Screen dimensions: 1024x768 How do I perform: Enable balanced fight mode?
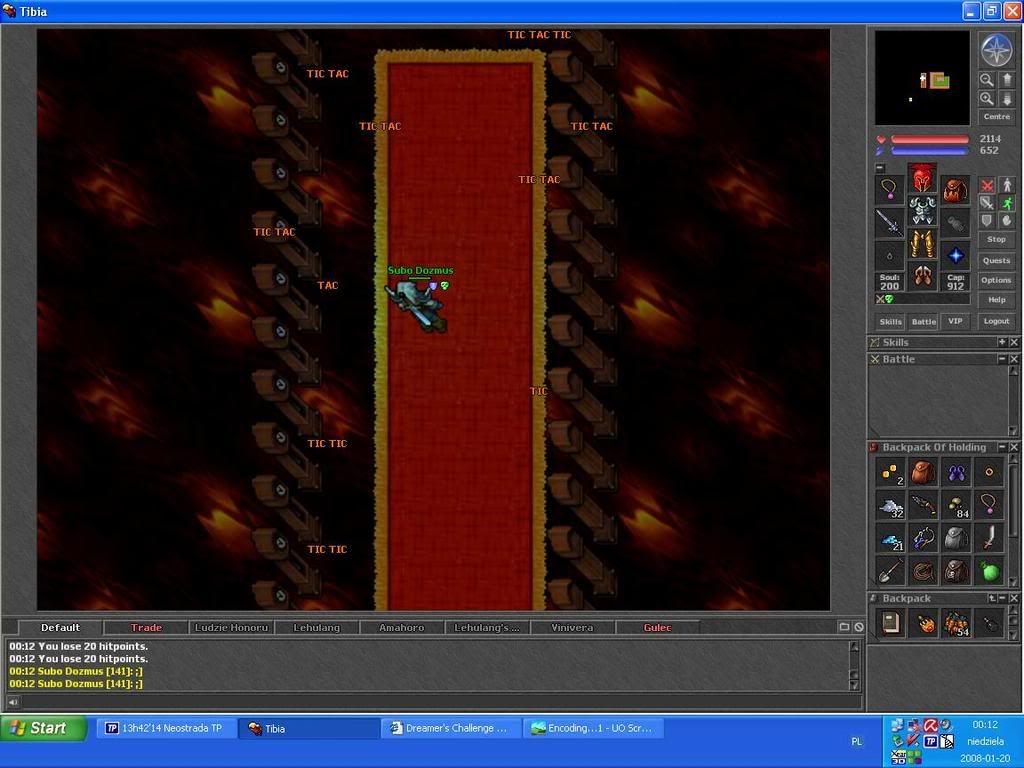987,203
